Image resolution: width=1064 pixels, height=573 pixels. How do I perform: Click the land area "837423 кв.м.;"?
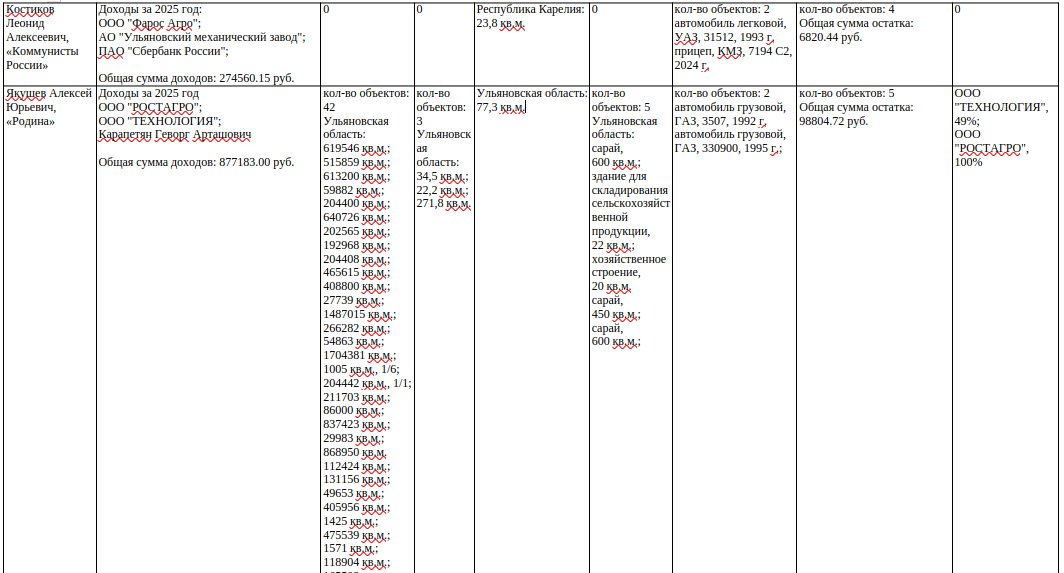[x=356, y=424]
